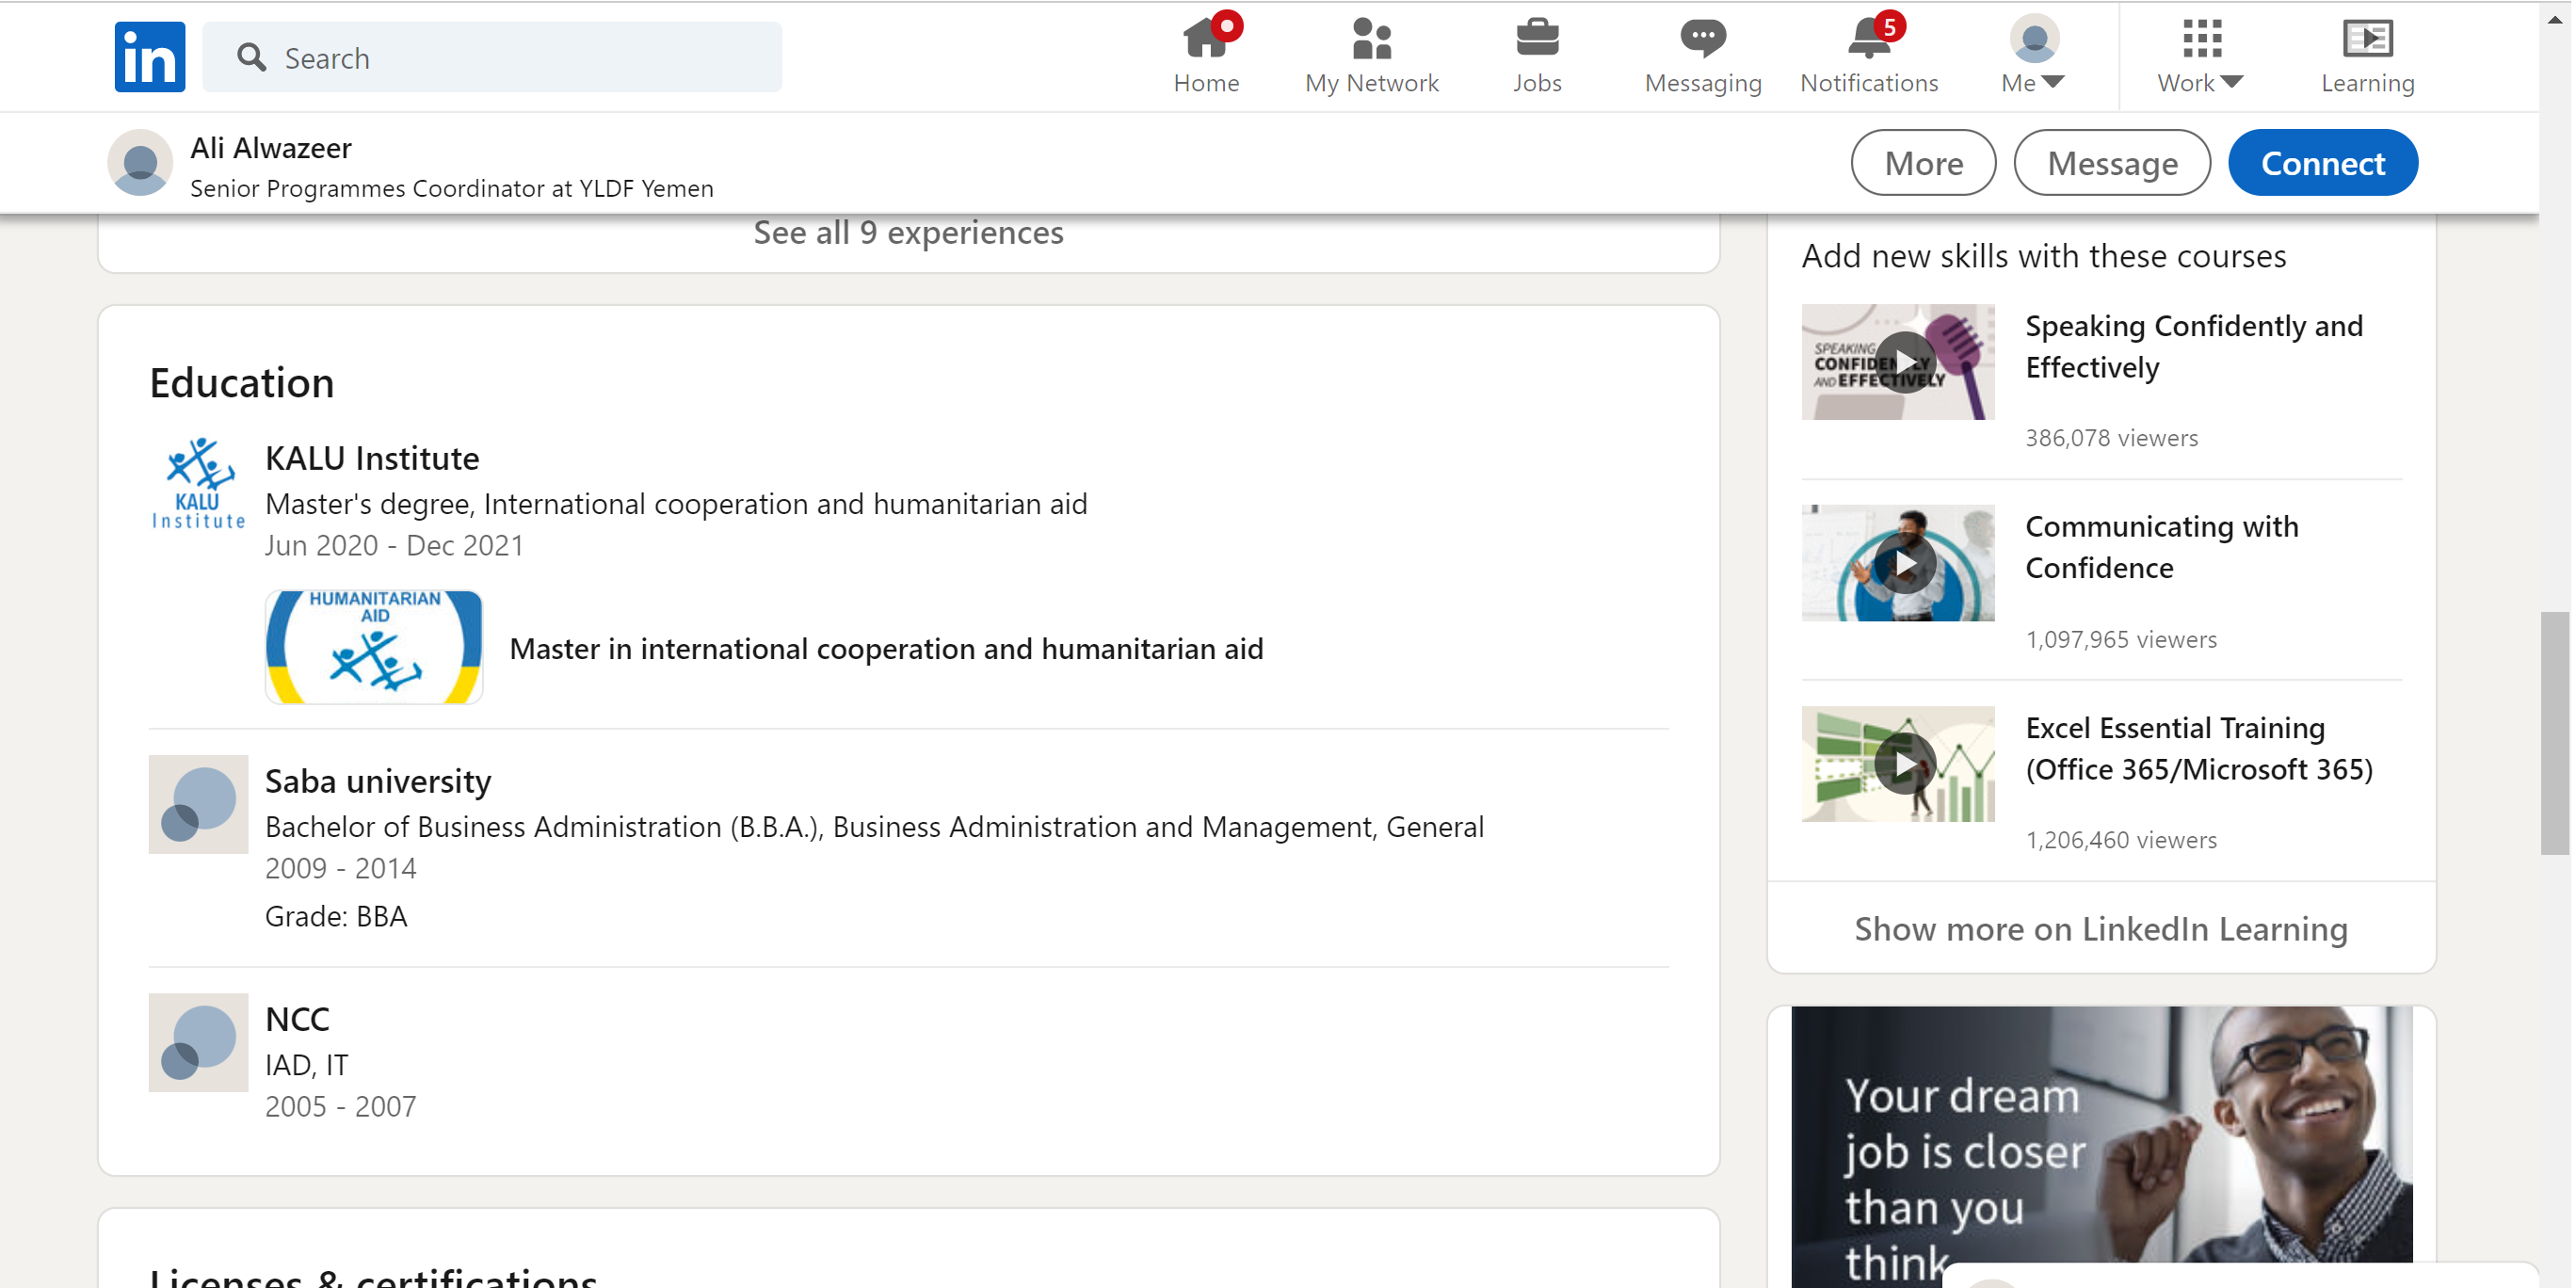The width and height of the screenshot is (2576, 1288).
Task: Play Communicating with Confidence course thumbnail
Action: coord(1904,563)
